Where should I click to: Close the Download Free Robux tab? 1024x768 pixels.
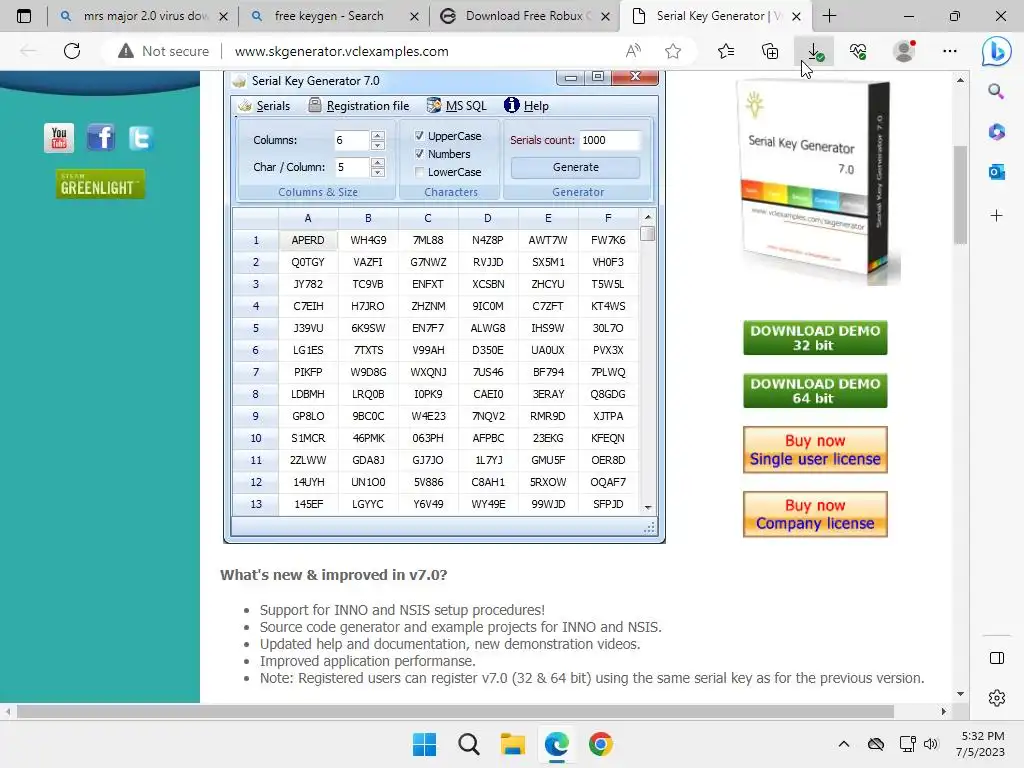[x=605, y=16]
